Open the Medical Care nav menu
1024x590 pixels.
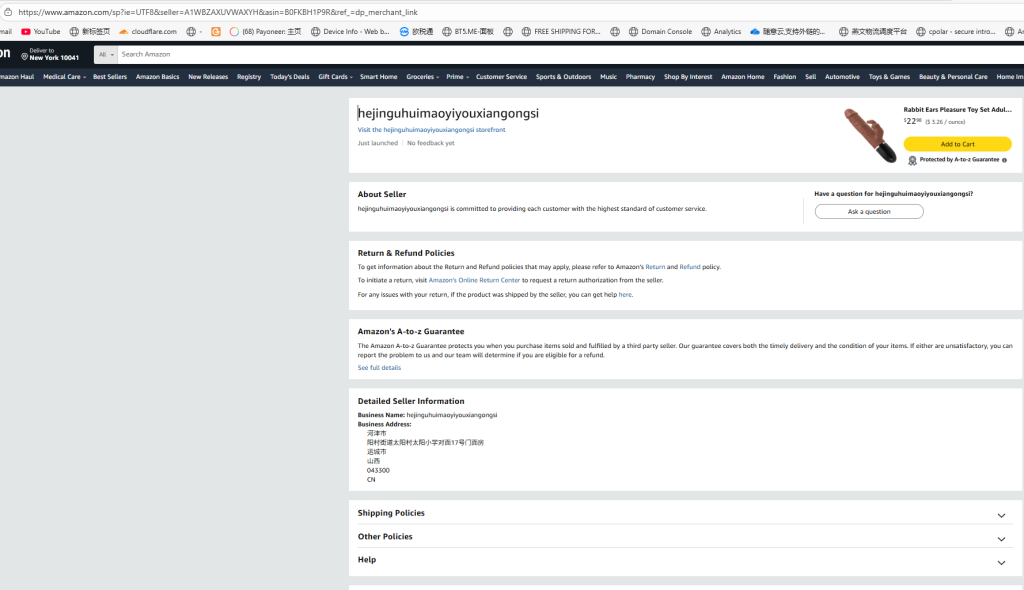click(64, 77)
